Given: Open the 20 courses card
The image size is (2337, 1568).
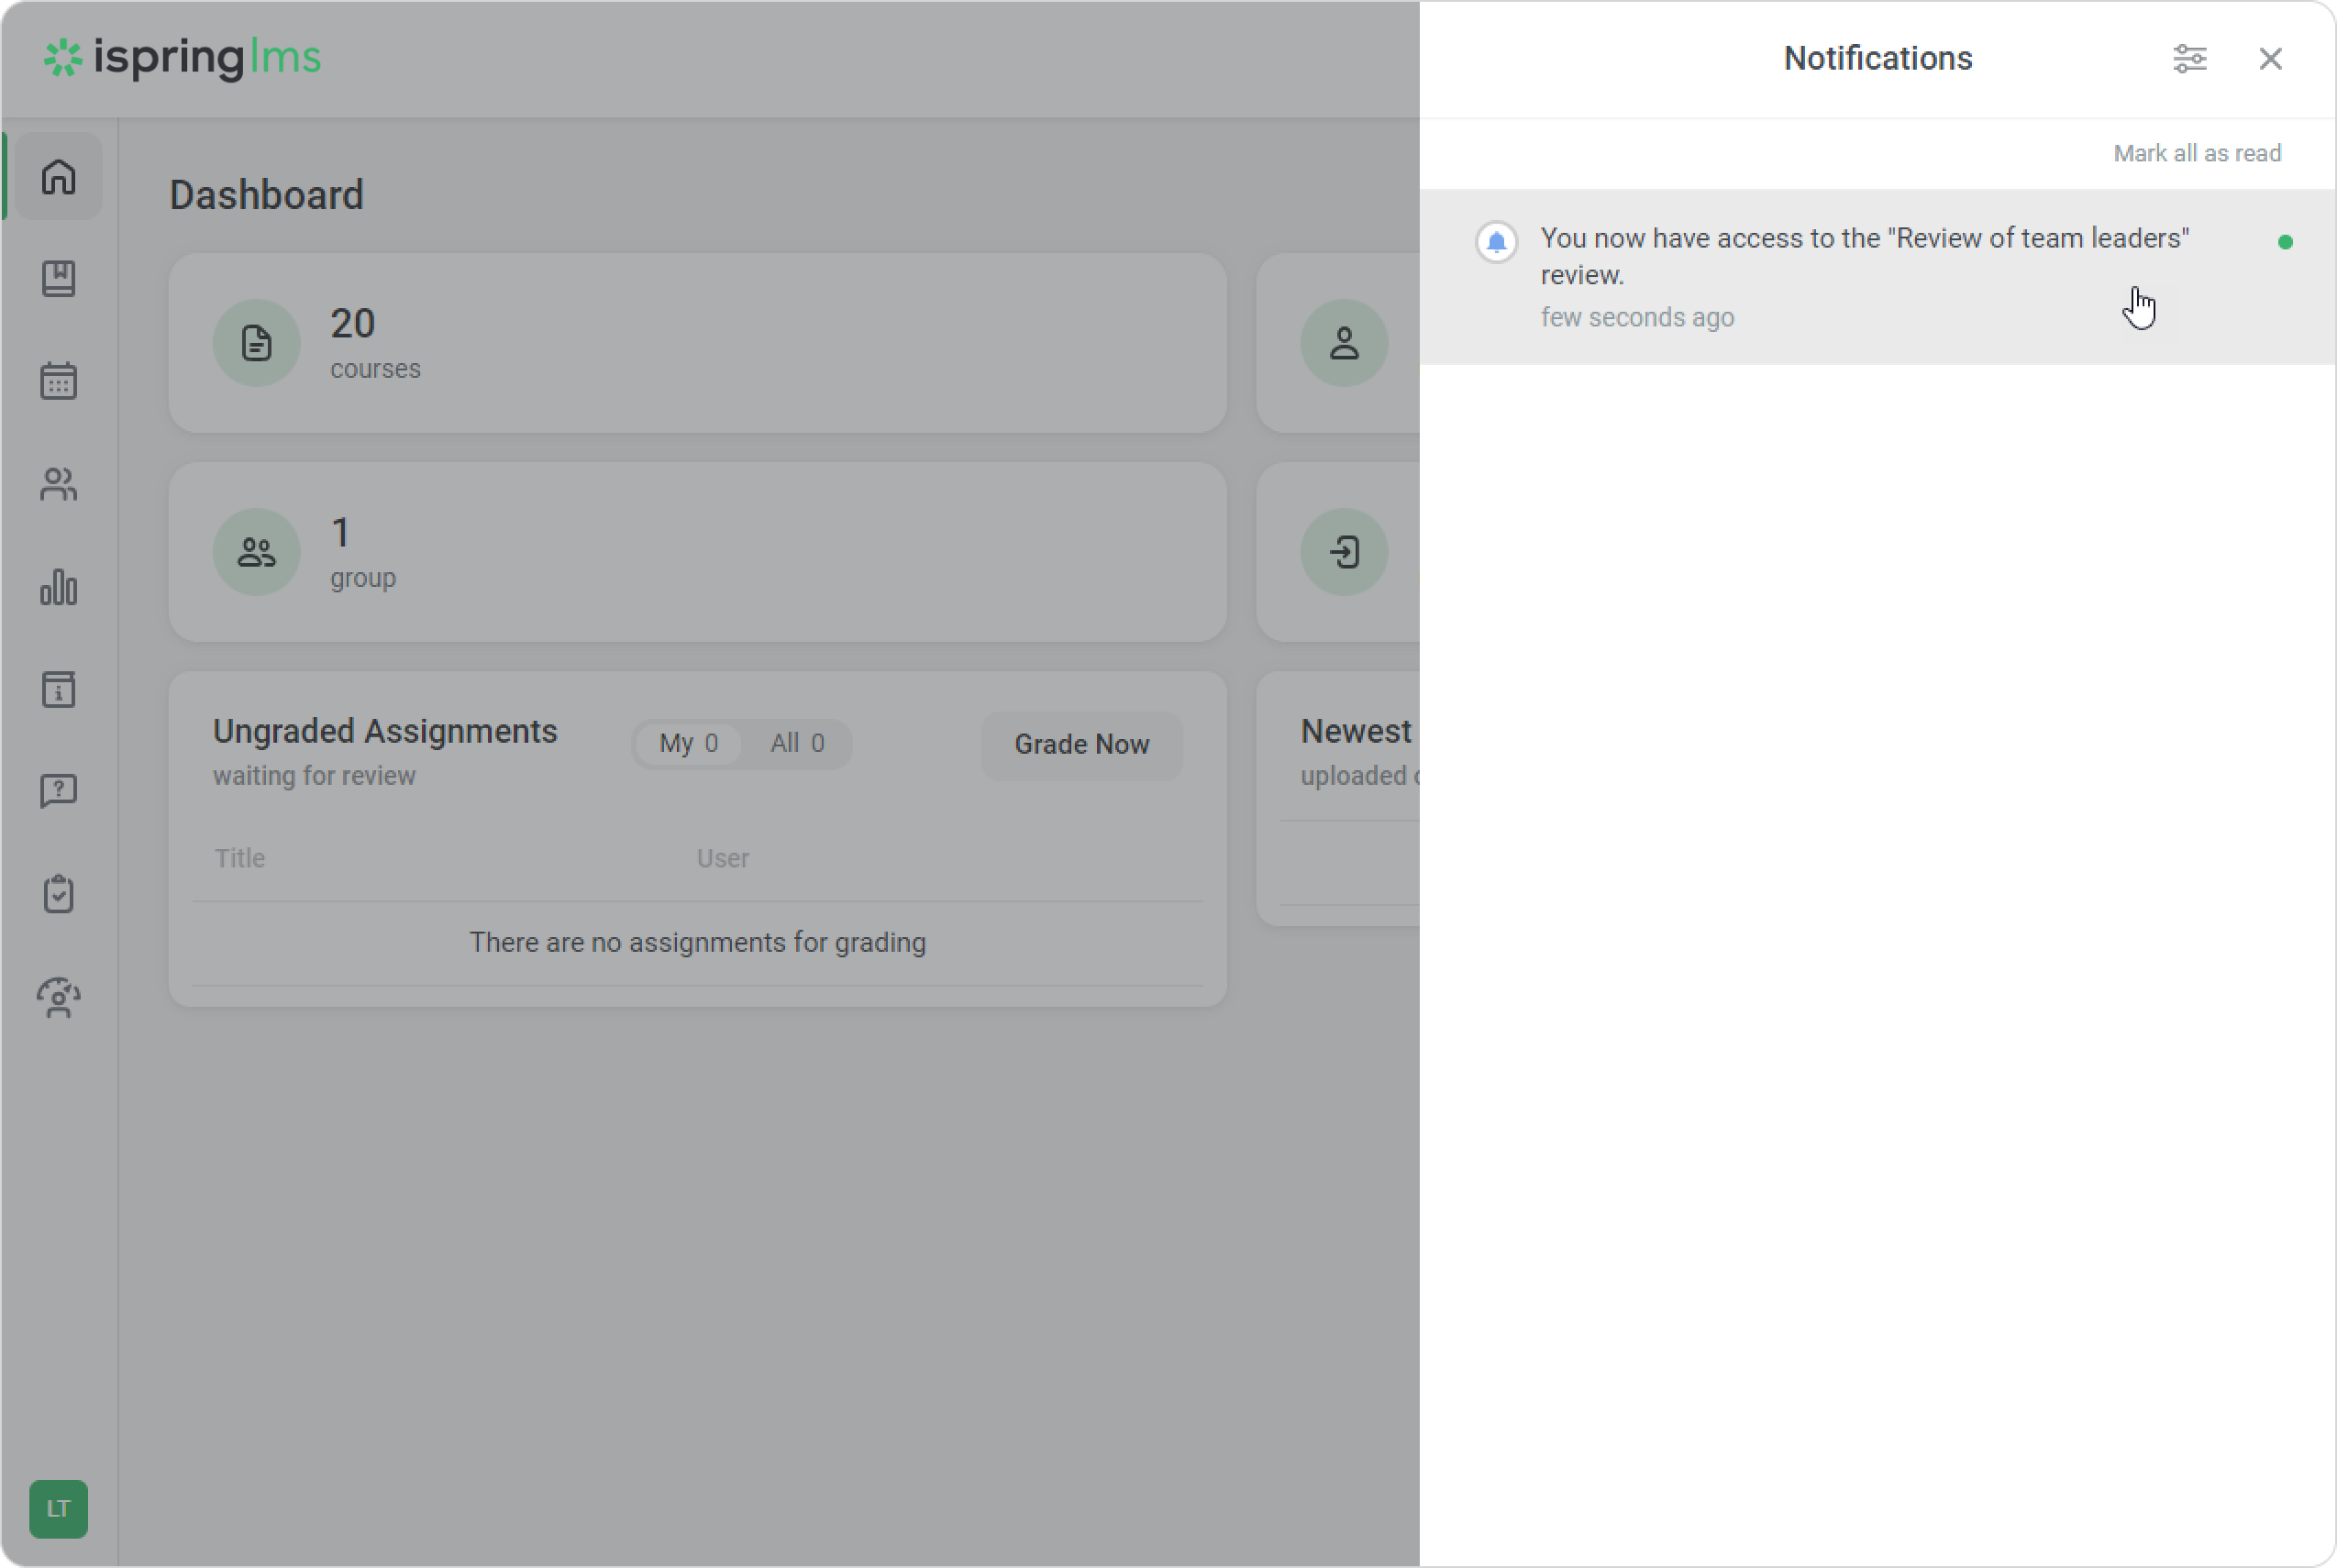Looking at the screenshot, I should click(696, 343).
